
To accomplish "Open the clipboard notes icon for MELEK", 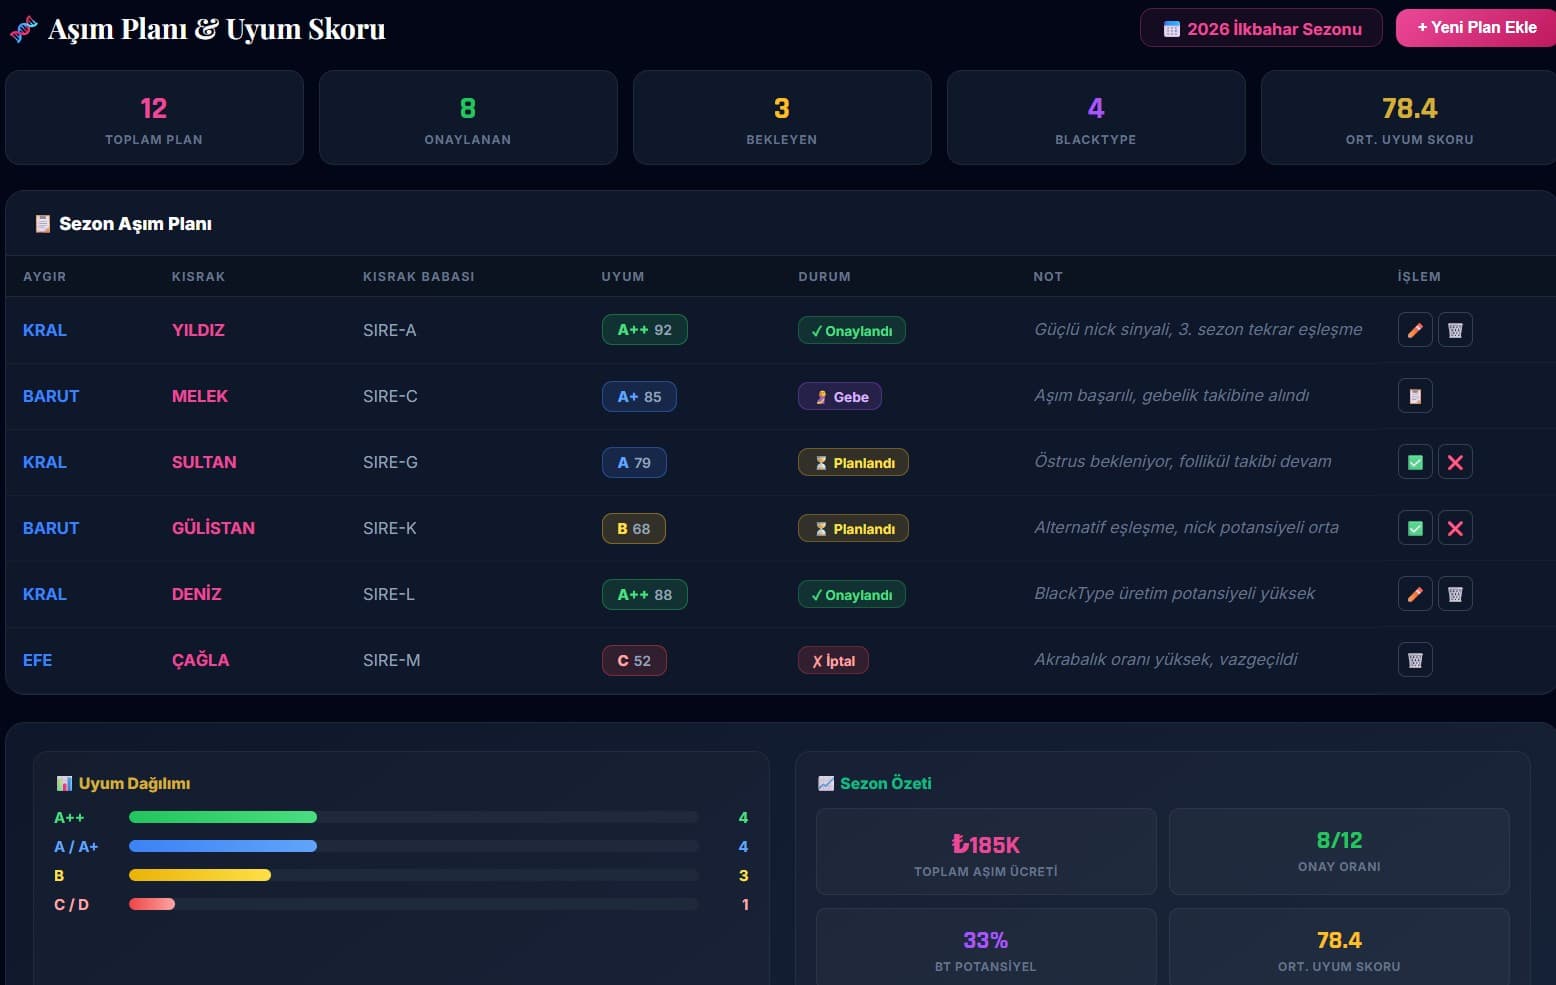I will [1415, 396].
